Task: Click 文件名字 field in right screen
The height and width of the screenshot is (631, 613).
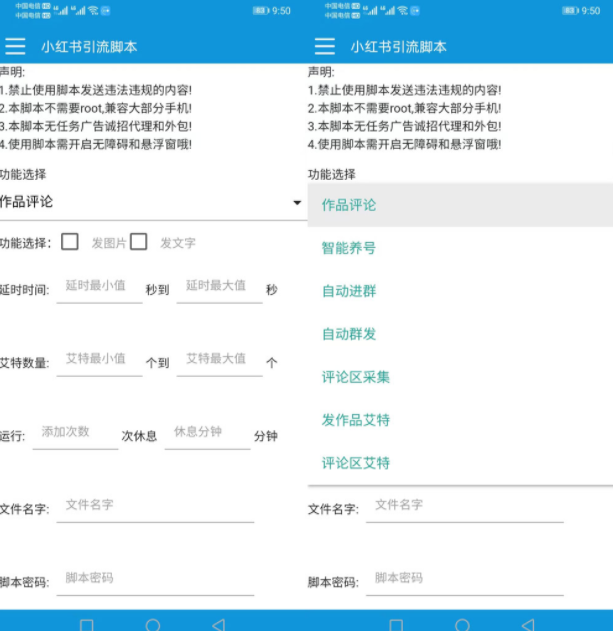Action: [465, 506]
